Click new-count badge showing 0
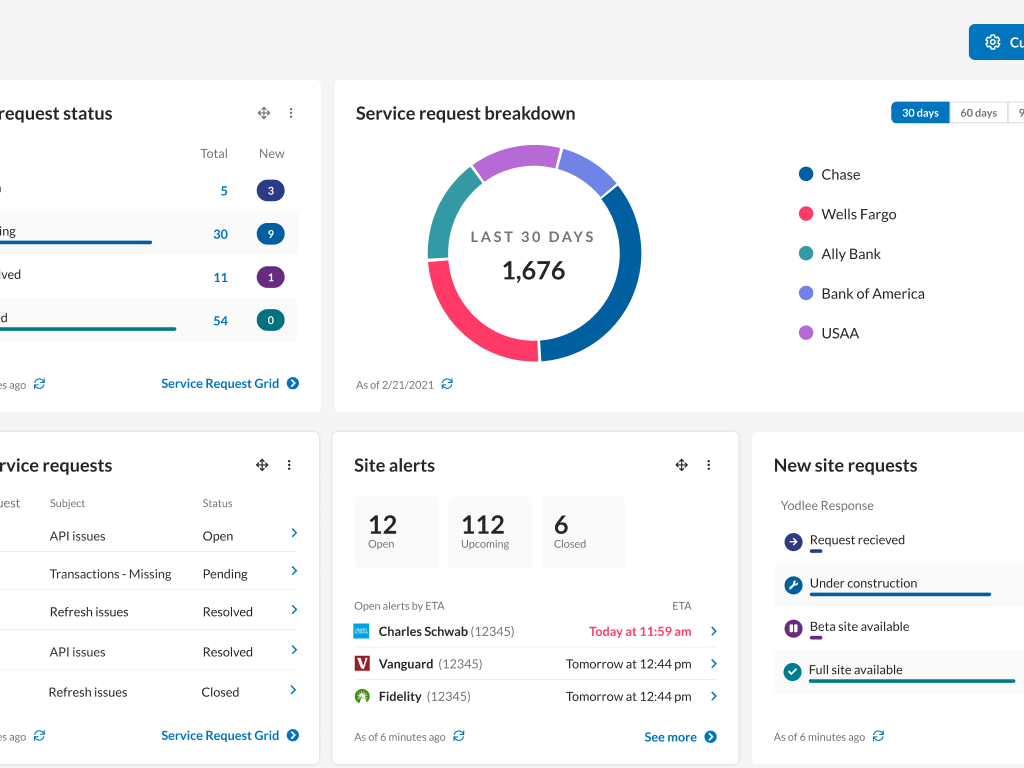The image size is (1024, 768). (x=270, y=320)
